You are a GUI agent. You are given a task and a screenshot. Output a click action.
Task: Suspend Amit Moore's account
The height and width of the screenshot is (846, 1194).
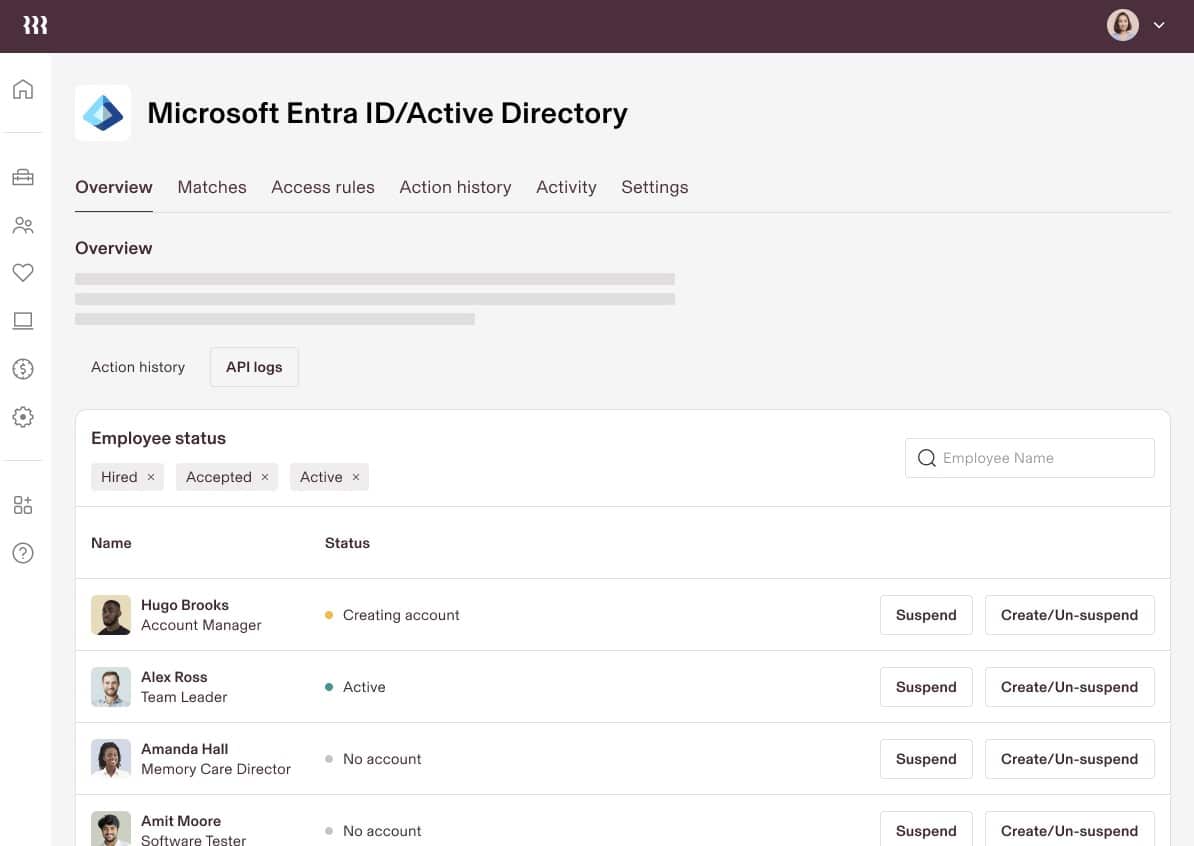tap(926, 830)
